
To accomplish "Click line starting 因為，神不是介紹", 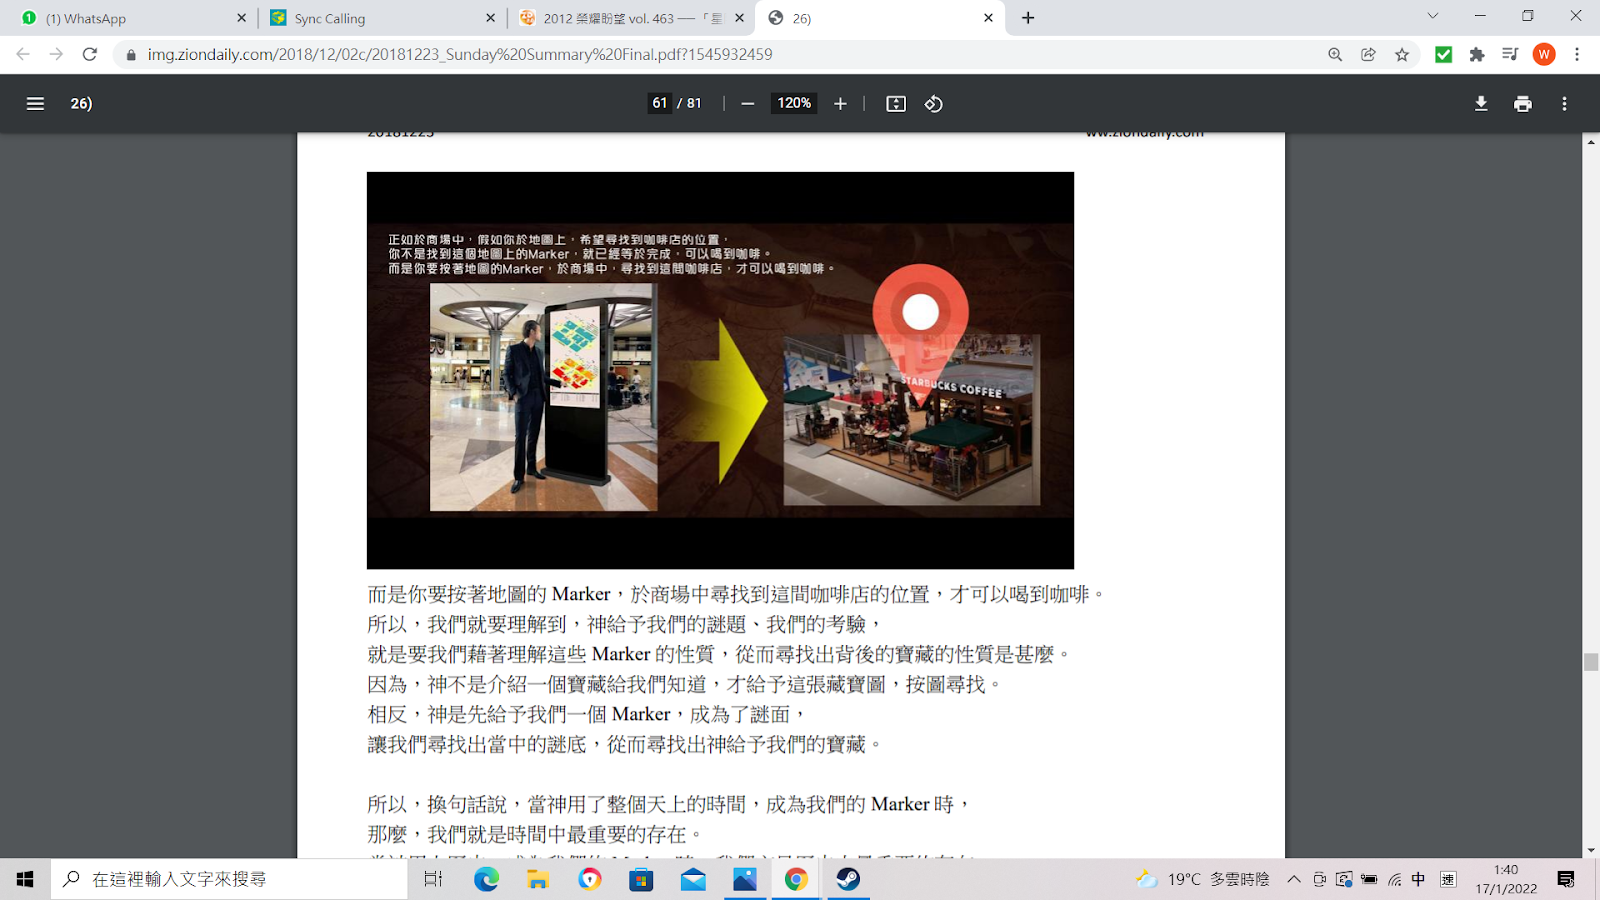I will pyautogui.click(x=685, y=684).
